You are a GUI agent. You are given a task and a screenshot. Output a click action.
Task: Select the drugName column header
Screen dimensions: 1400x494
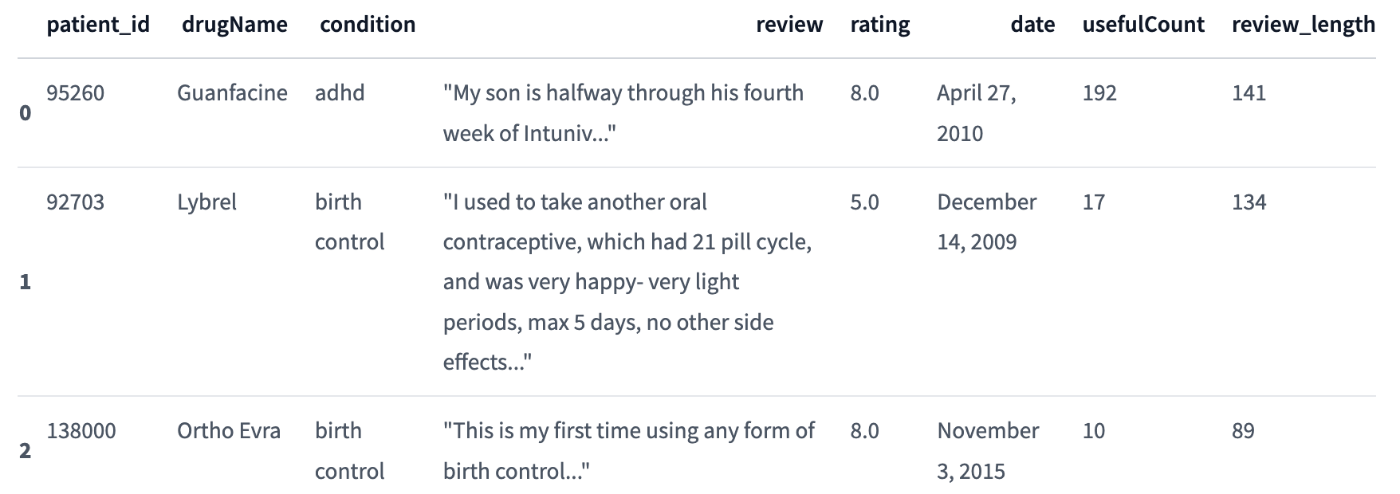(x=235, y=25)
